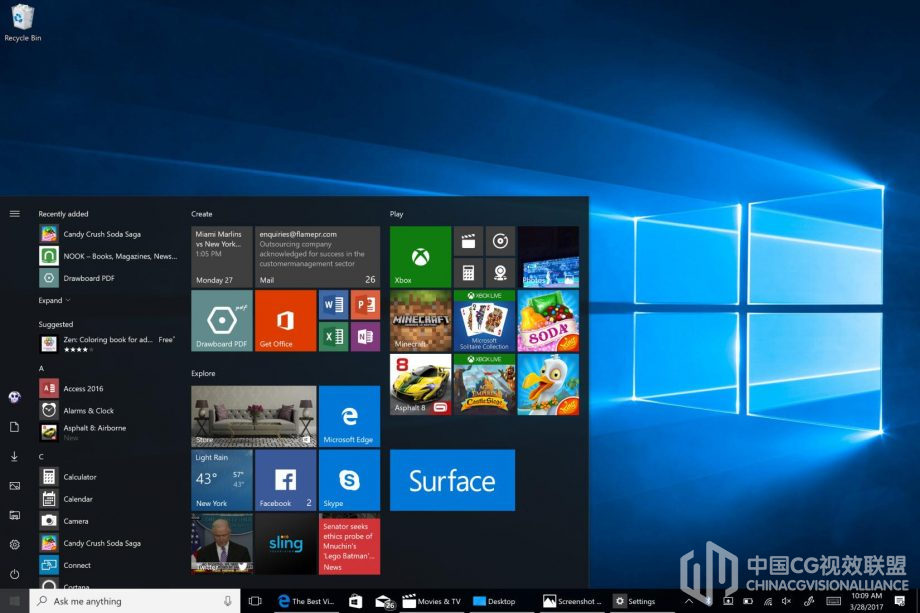Viewport: 920px width, 613px height.
Task: Open Connect from app list
Action: [109, 565]
